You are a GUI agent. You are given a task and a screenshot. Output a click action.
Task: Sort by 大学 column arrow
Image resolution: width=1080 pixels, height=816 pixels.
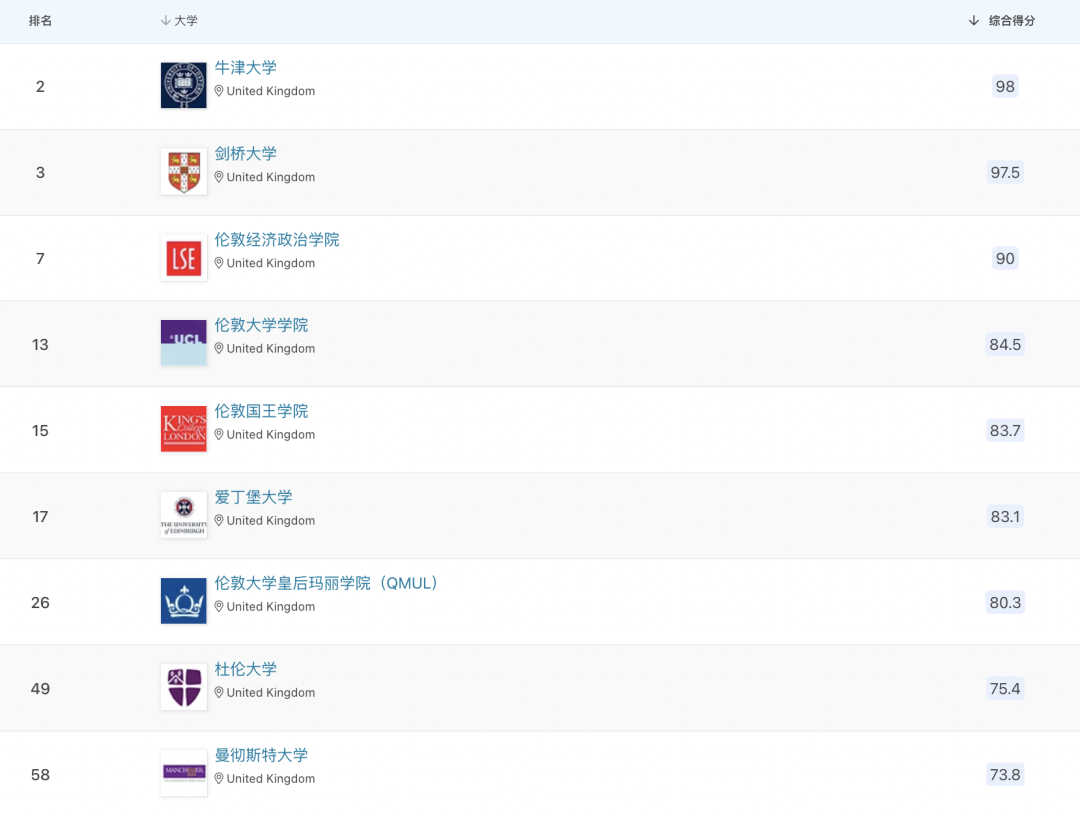pyautogui.click(x=165, y=21)
